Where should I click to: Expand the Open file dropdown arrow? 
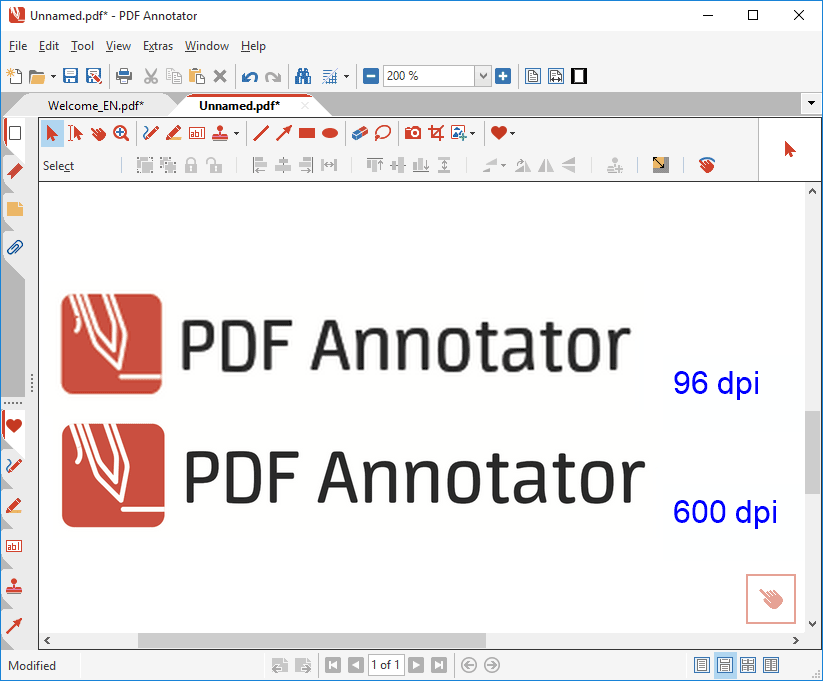[x=53, y=76]
